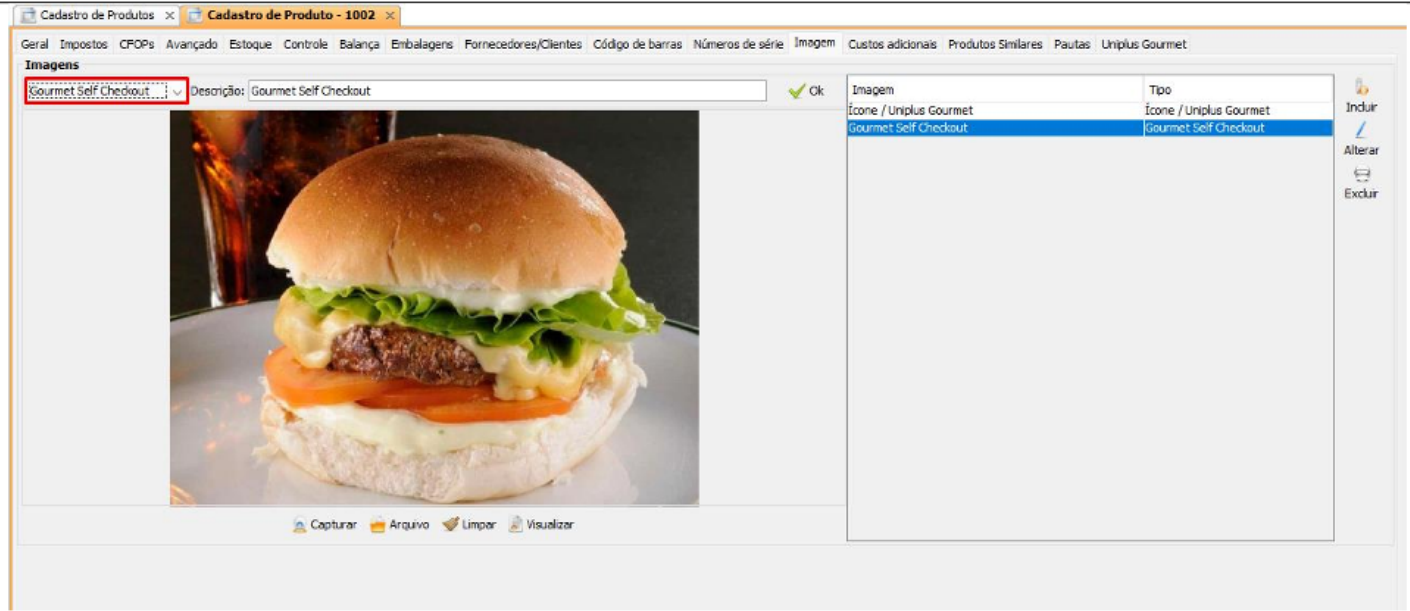
Task: Click the Ícone / Uniplus Gourmet cell in the Tipo column
Action: pyautogui.click(x=1239, y=111)
